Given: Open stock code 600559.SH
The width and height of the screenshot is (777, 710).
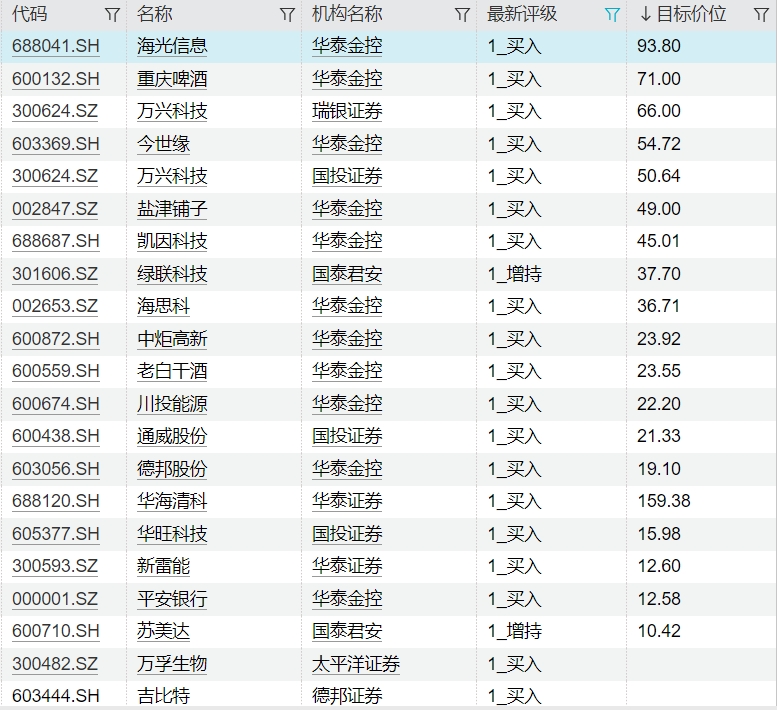Looking at the screenshot, I should click(56, 371).
